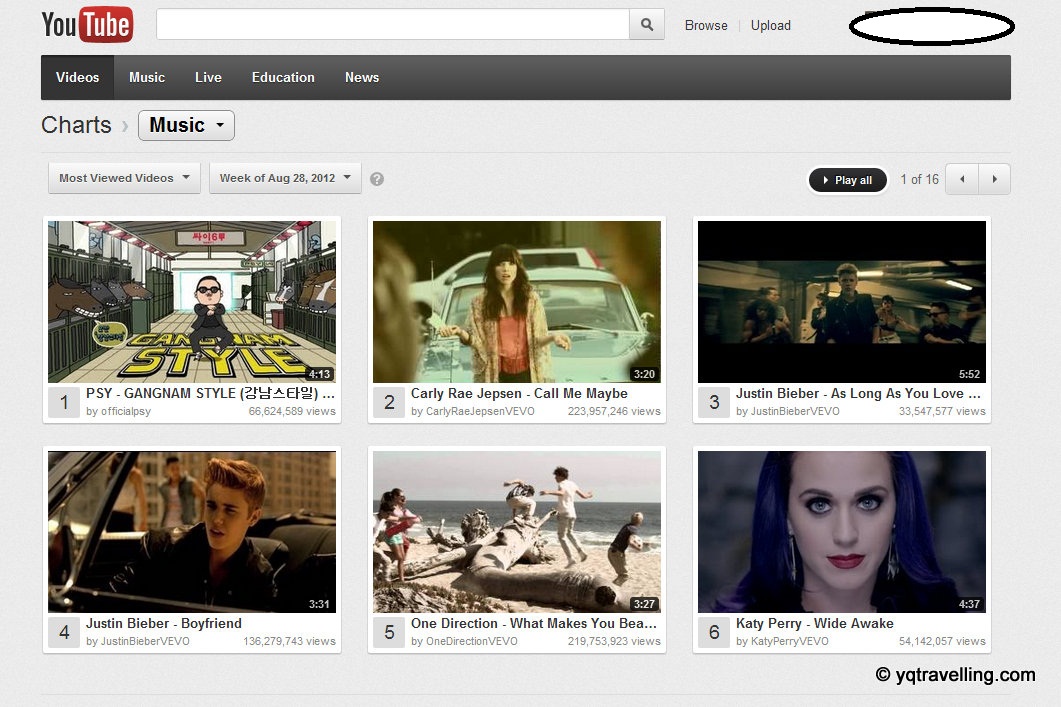Select the News tab
This screenshot has height=707, width=1061.
361,77
